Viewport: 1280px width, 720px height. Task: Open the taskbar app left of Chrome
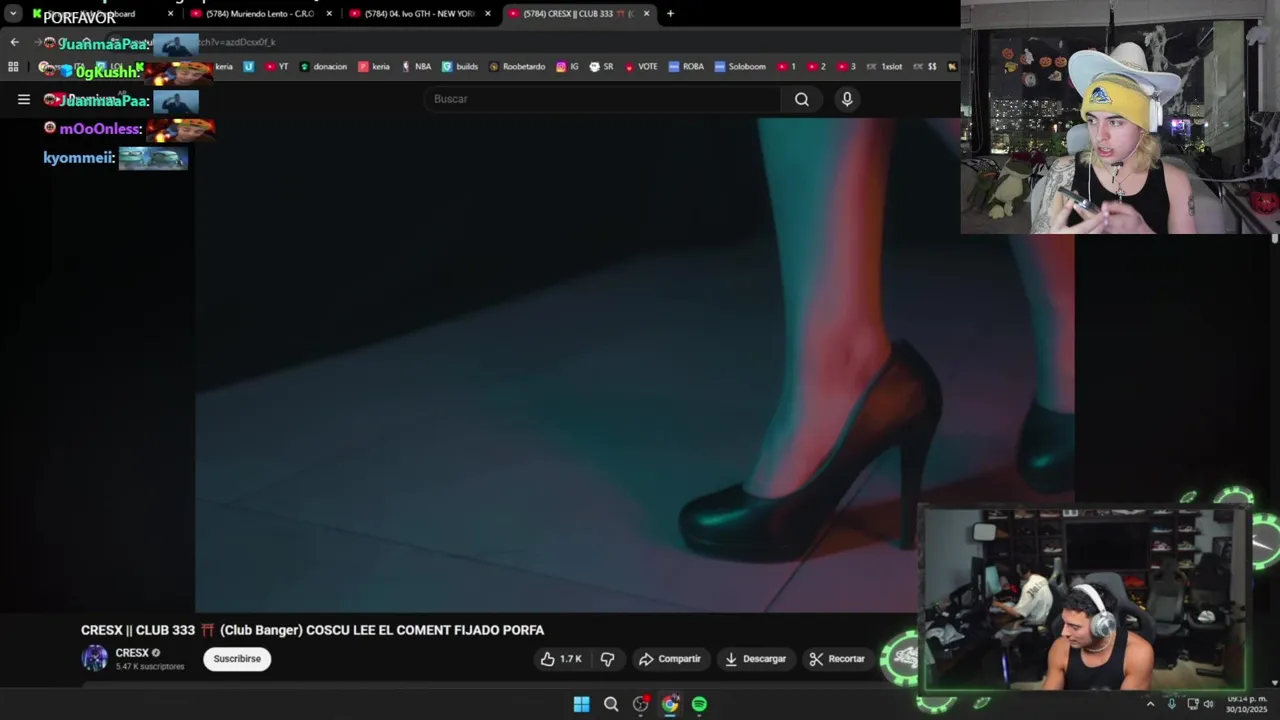[x=641, y=704]
